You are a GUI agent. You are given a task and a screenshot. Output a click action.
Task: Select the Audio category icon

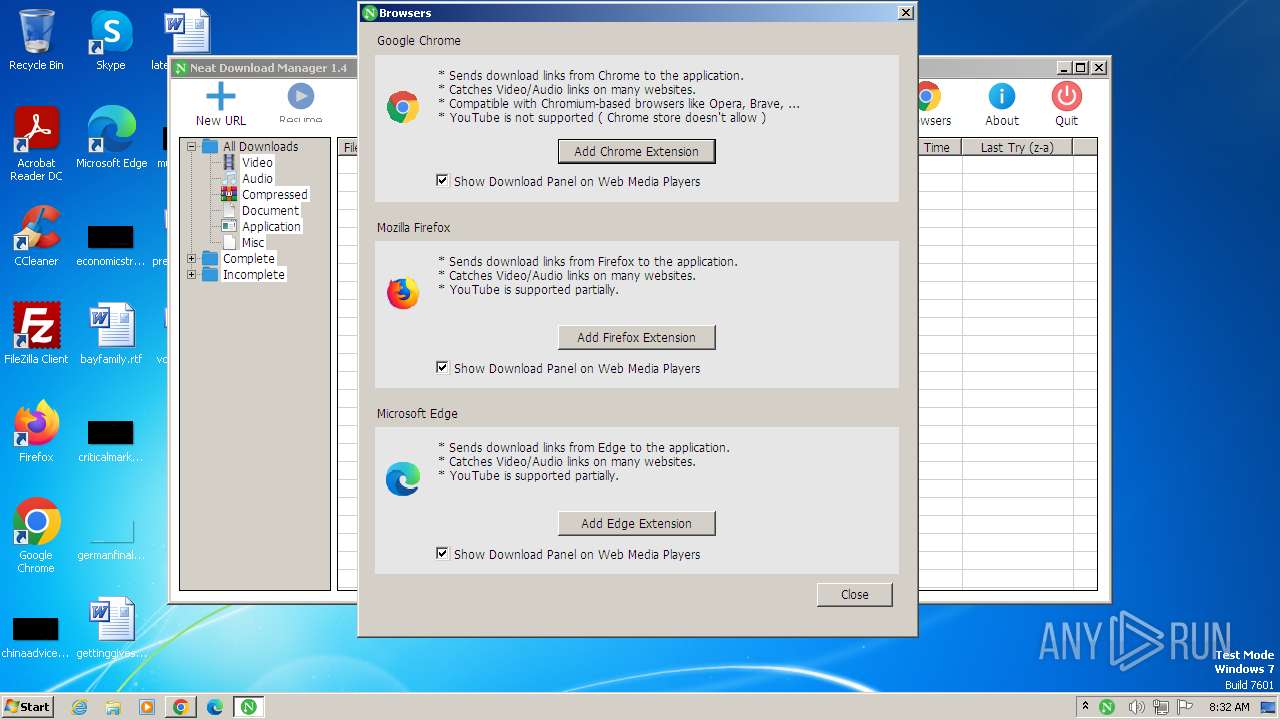click(229, 178)
